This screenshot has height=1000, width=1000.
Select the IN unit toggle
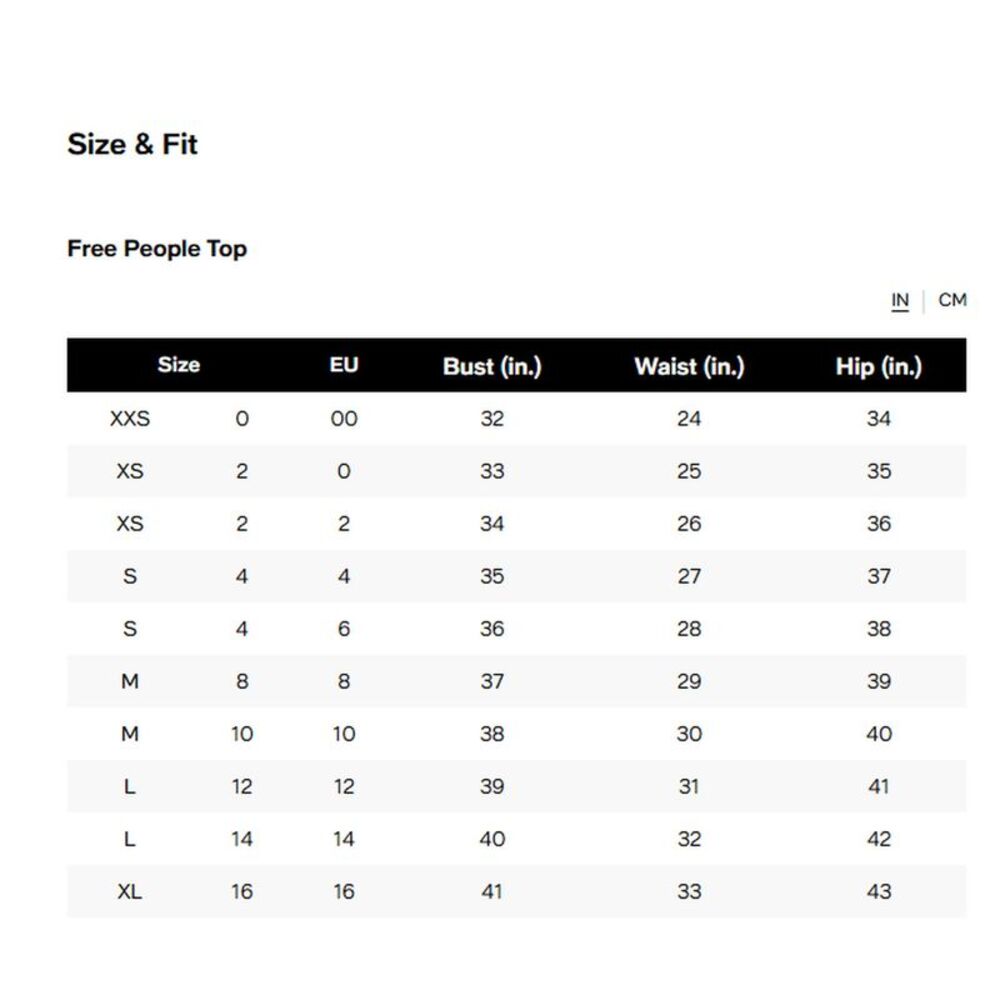click(899, 300)
